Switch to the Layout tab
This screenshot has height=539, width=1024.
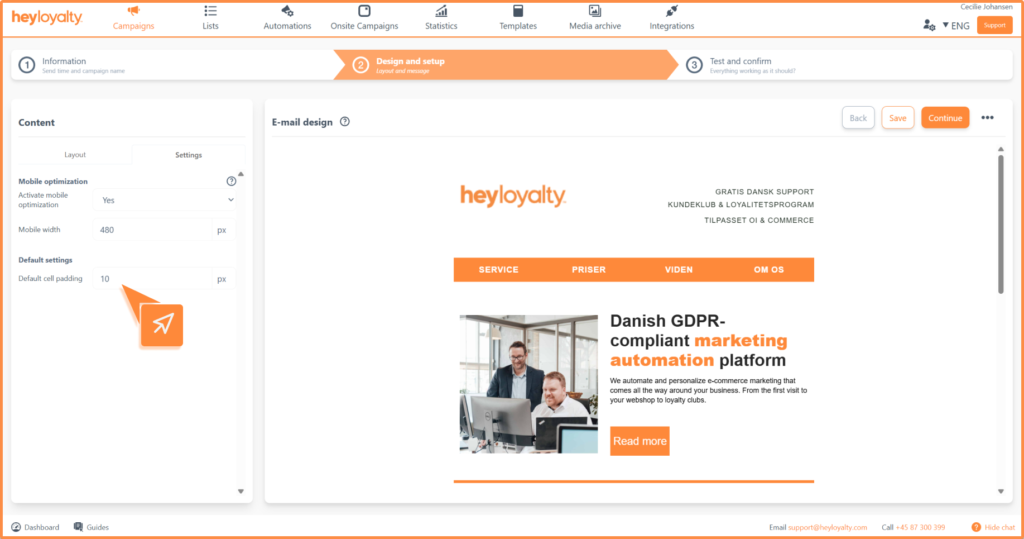pyautogui.click(x=75, y=155)
